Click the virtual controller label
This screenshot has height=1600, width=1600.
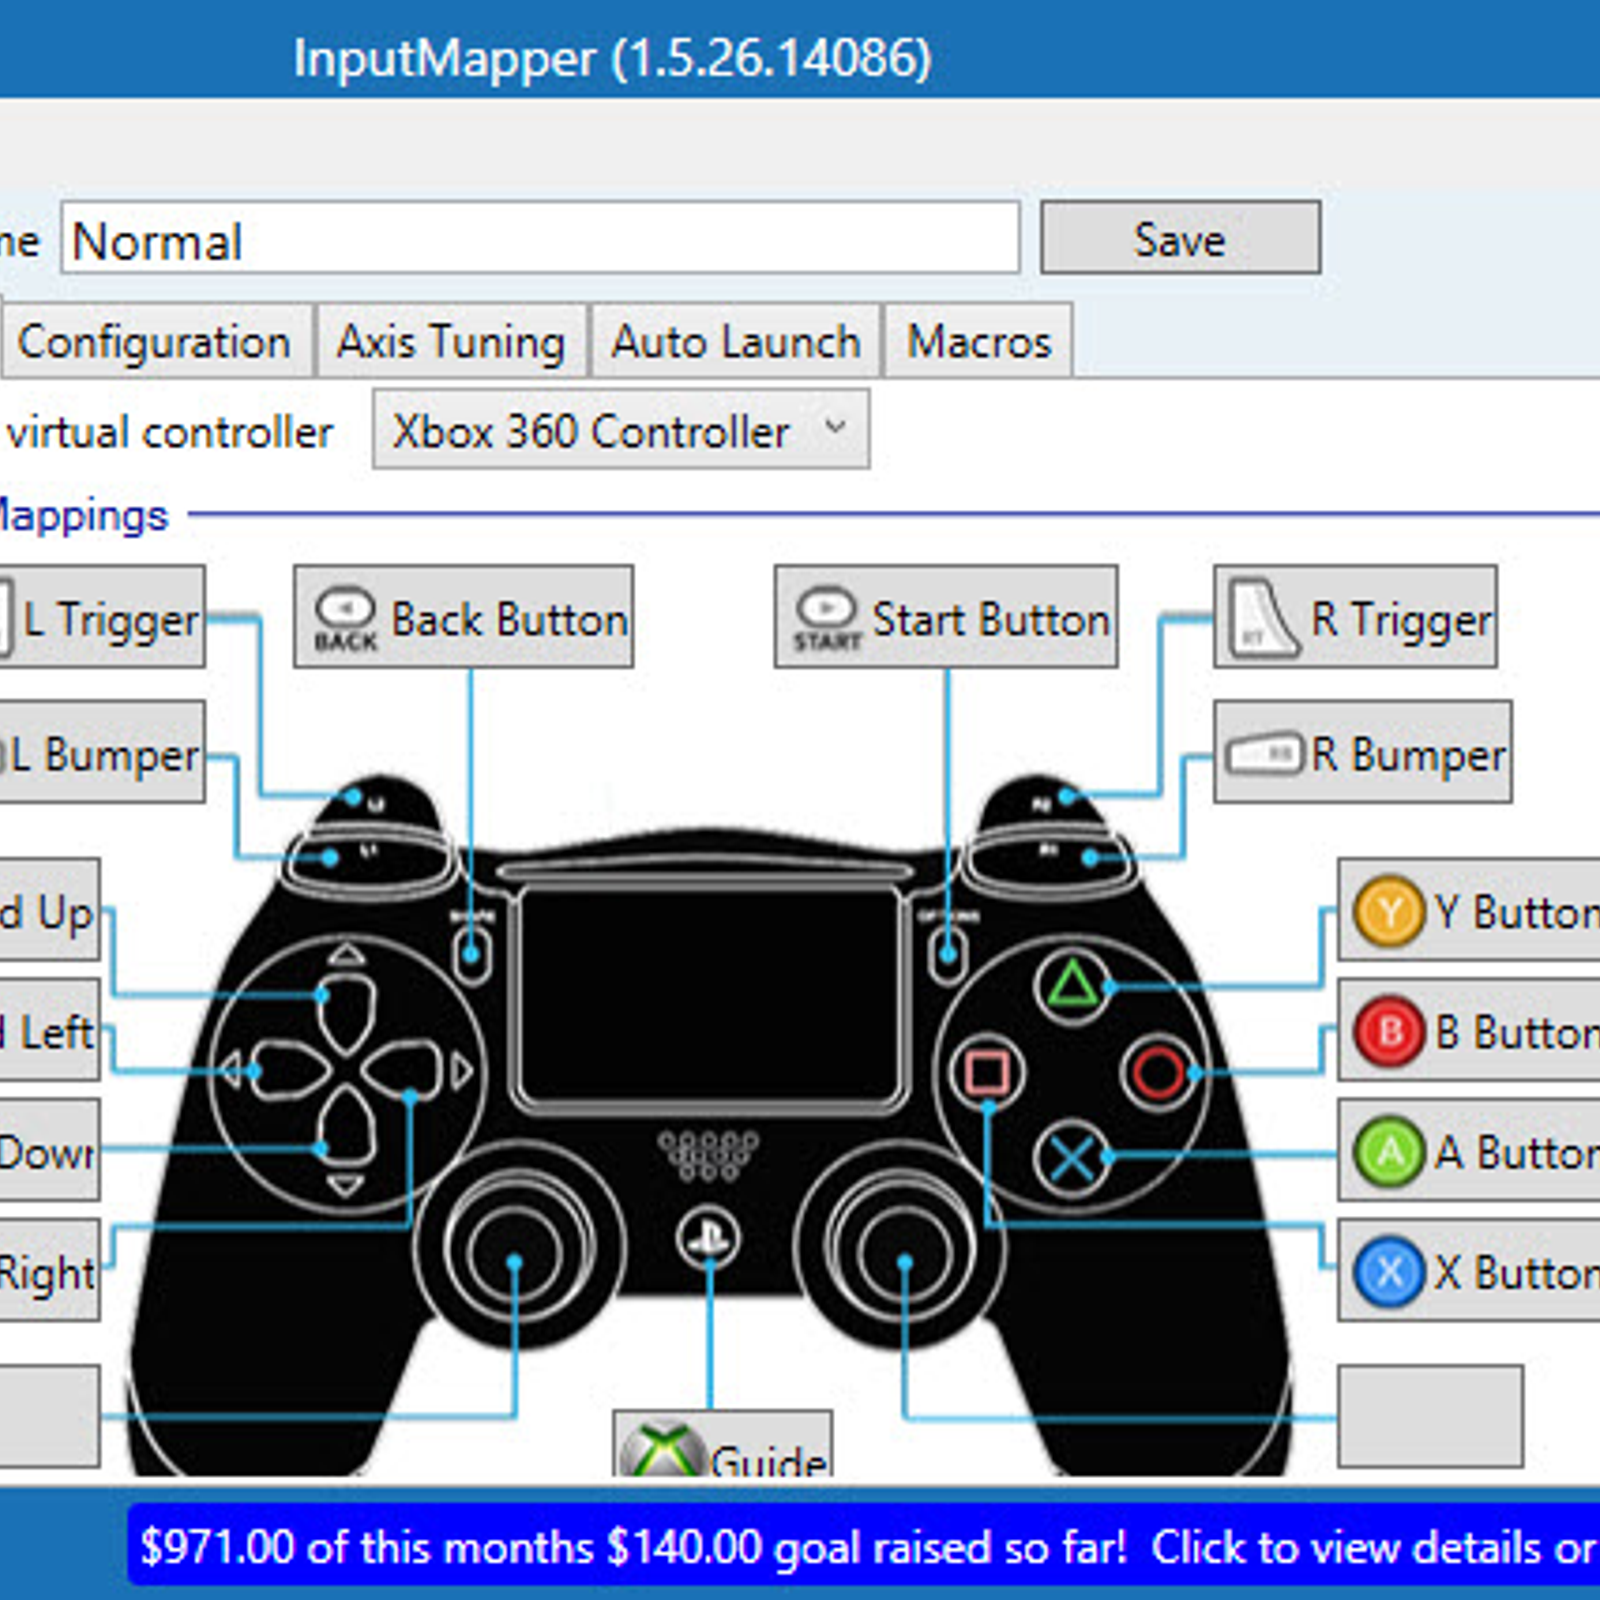pyautogui.click(x=170, y=432)
